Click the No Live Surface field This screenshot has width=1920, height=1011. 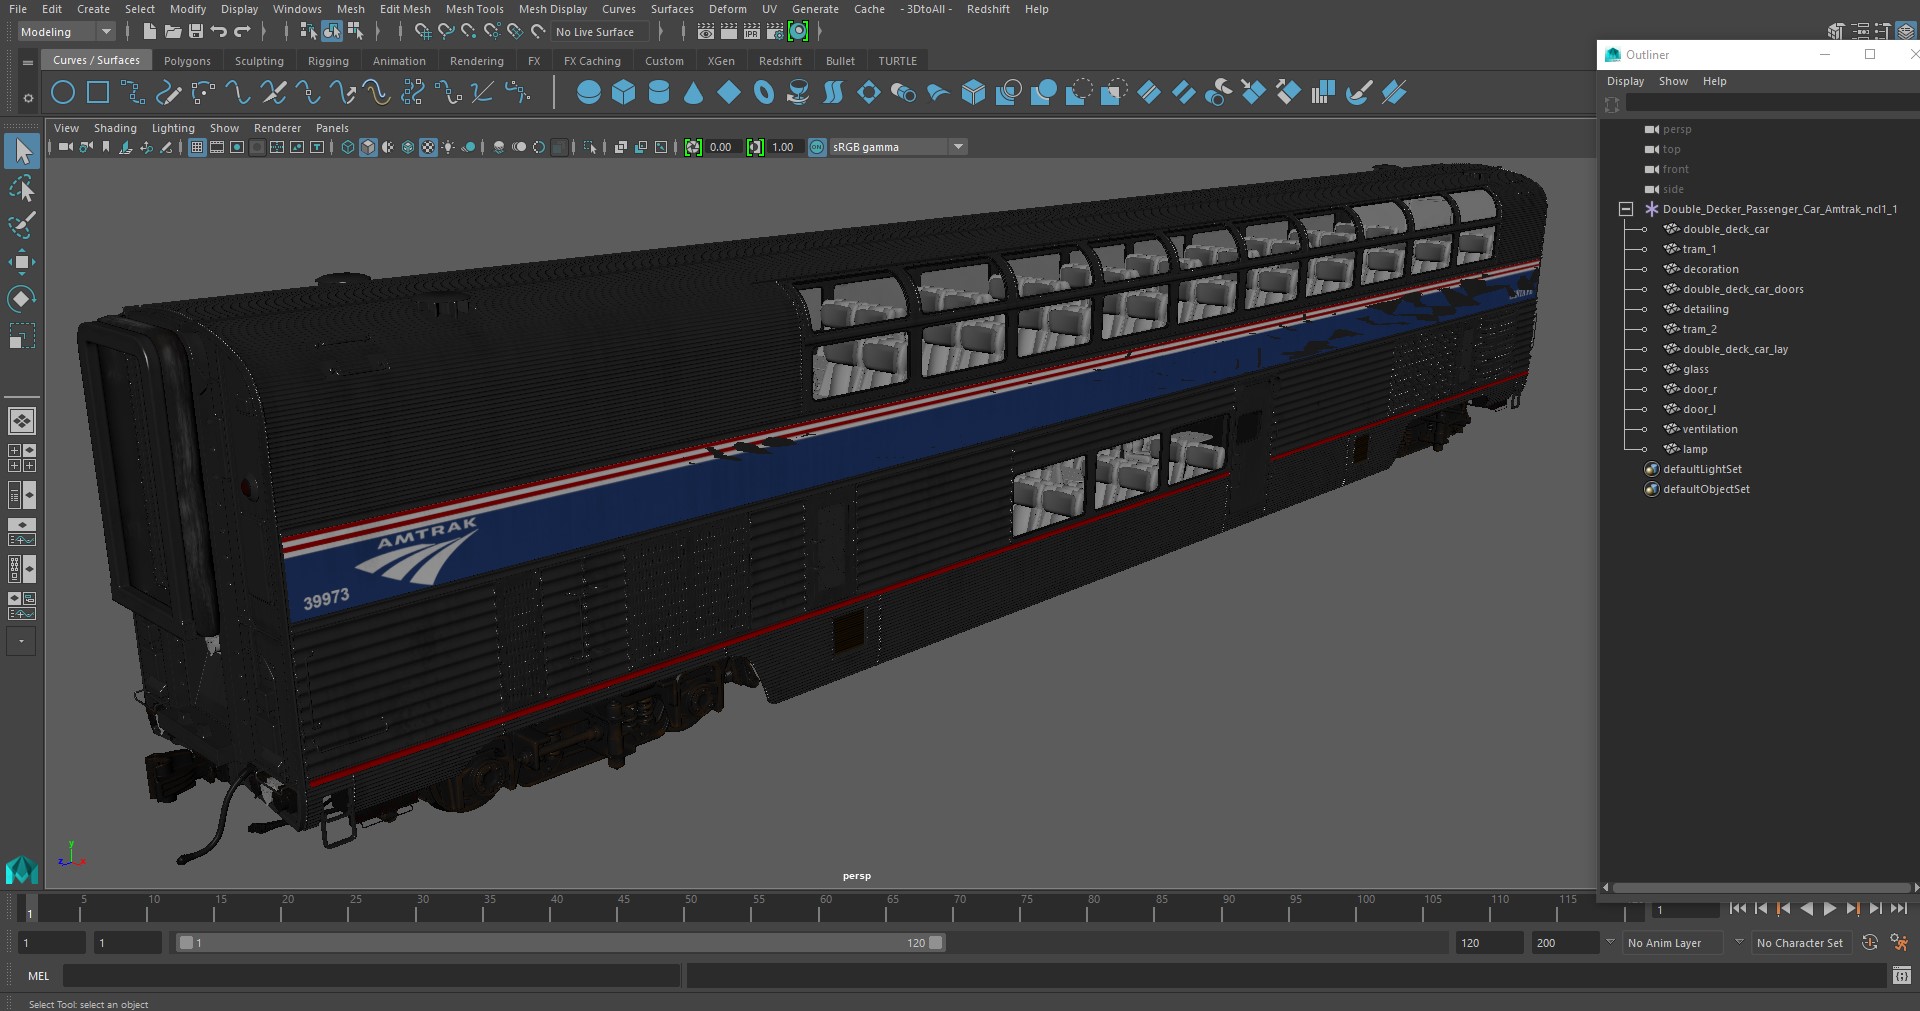click(600, 32)
